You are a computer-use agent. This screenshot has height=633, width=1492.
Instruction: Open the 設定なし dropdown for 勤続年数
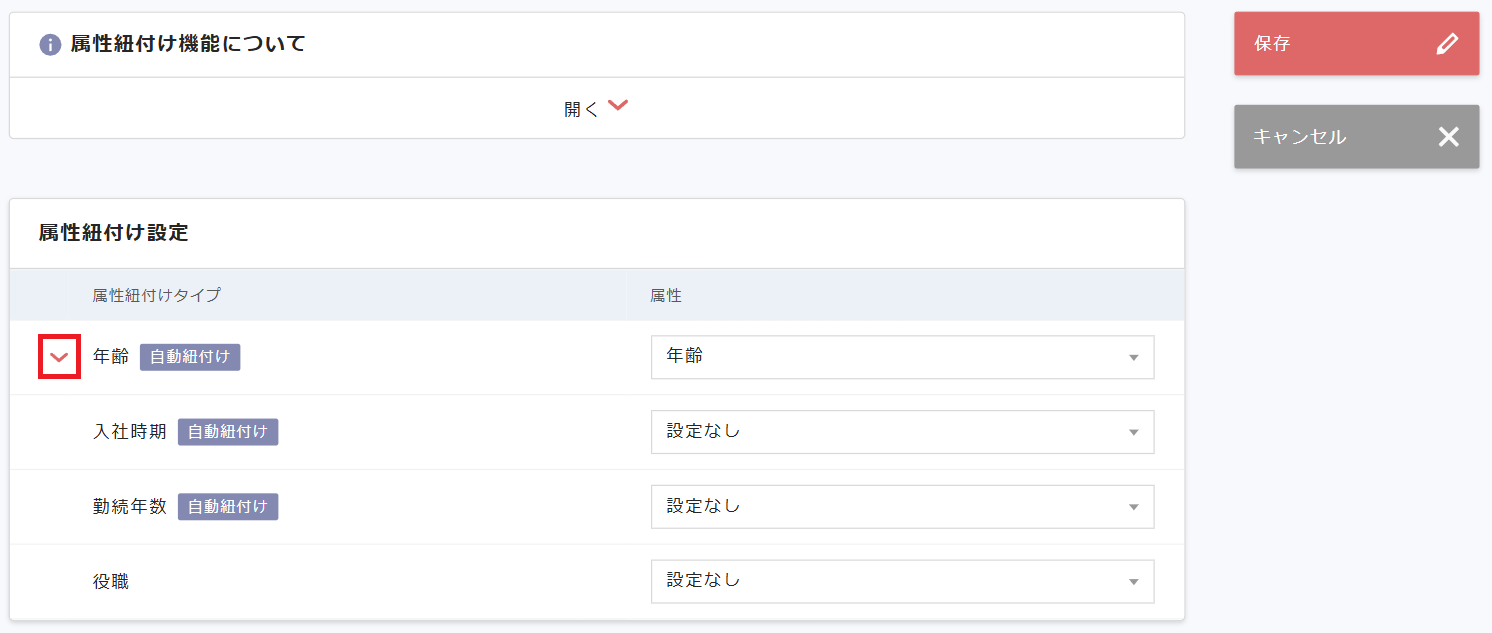coord(901,506)
